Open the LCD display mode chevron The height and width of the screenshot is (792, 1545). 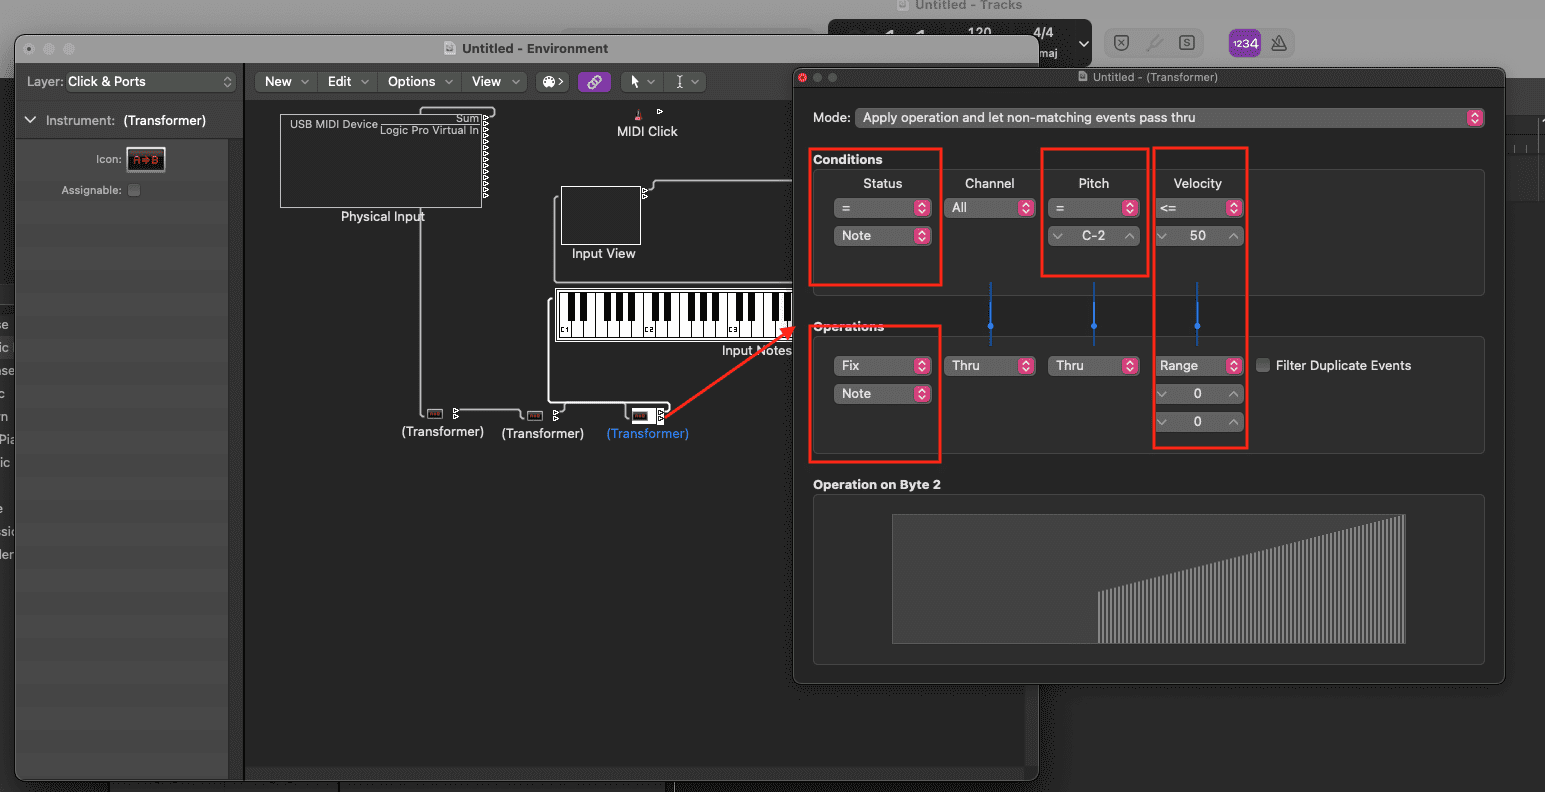click(1083, 44)
